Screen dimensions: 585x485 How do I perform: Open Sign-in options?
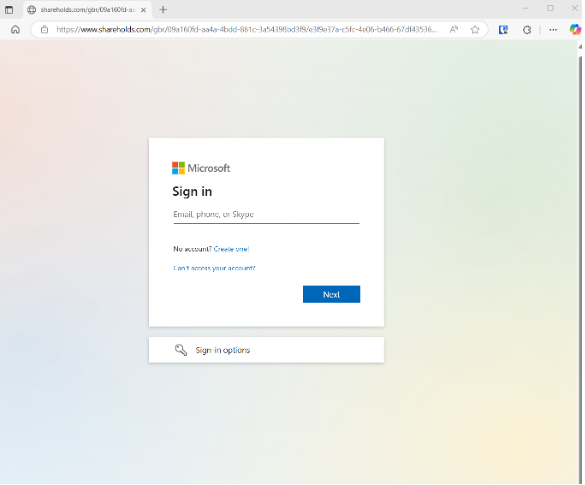tap(266, 350)
